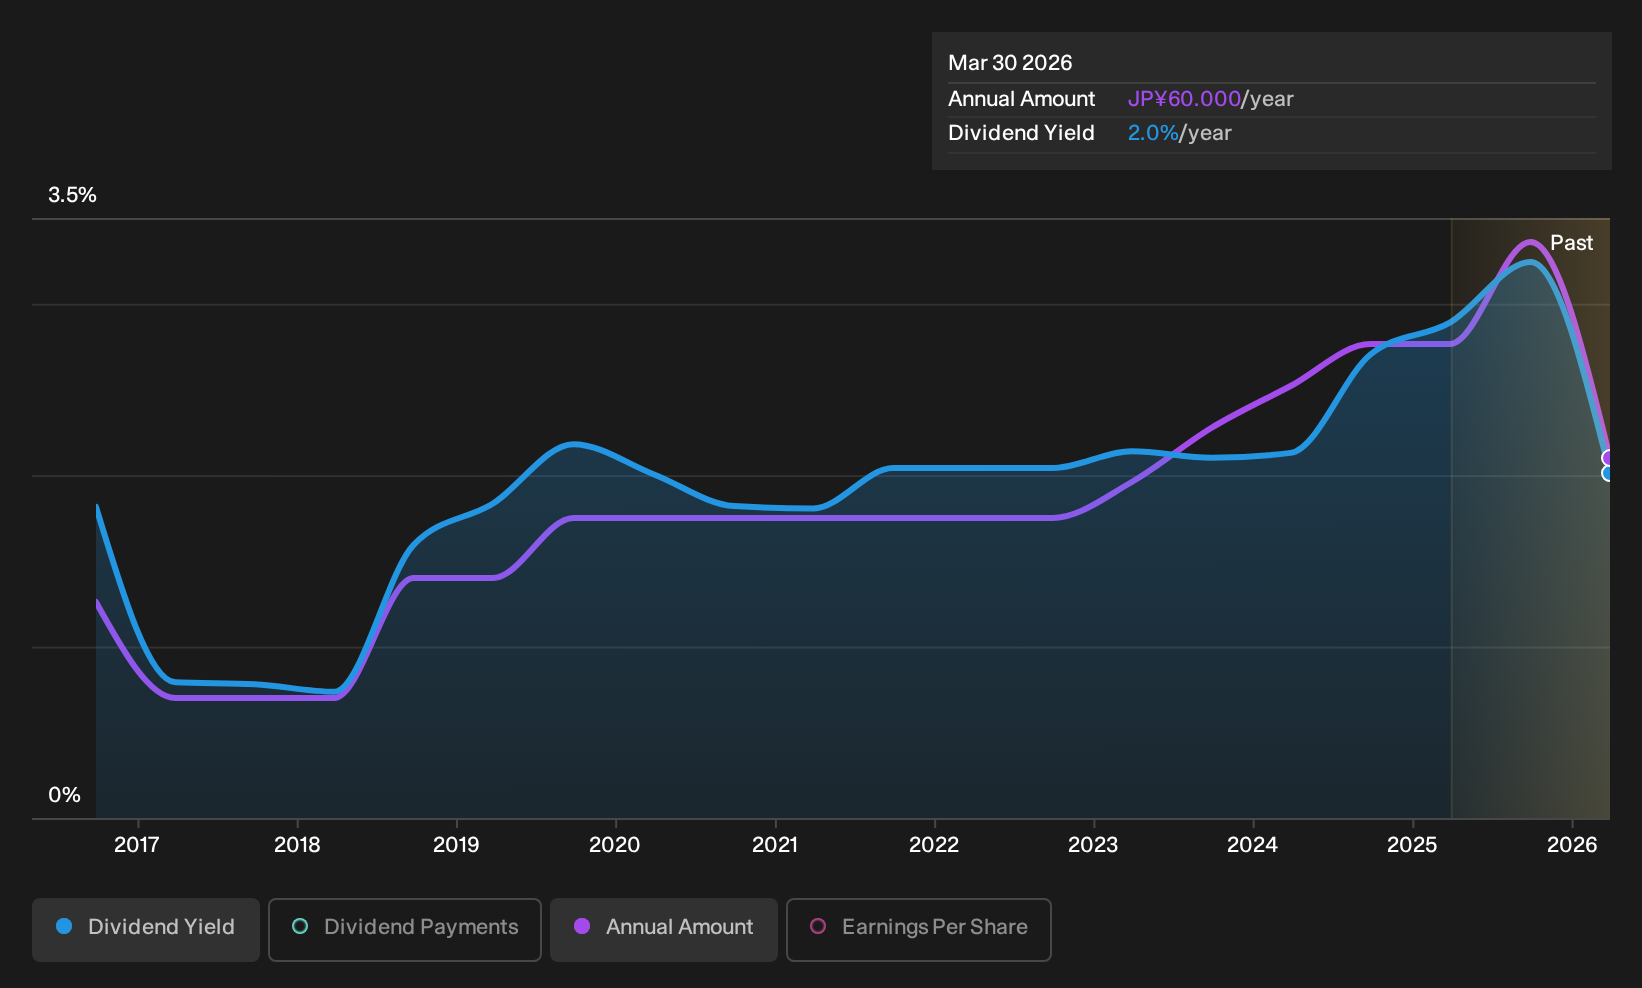Toggle the Earnings Per Share series

tap(919, 929)
